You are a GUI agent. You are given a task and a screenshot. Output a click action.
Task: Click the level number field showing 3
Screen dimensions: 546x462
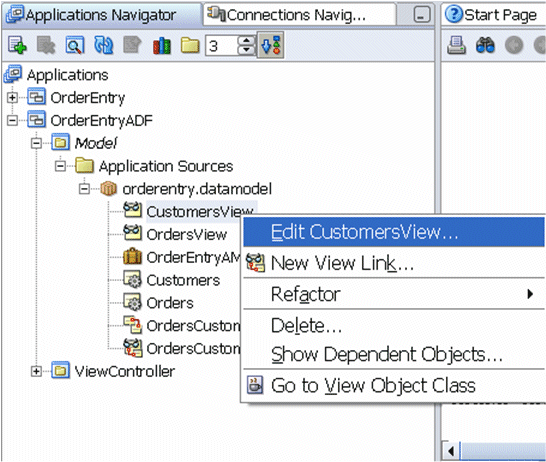coord(221,45)
